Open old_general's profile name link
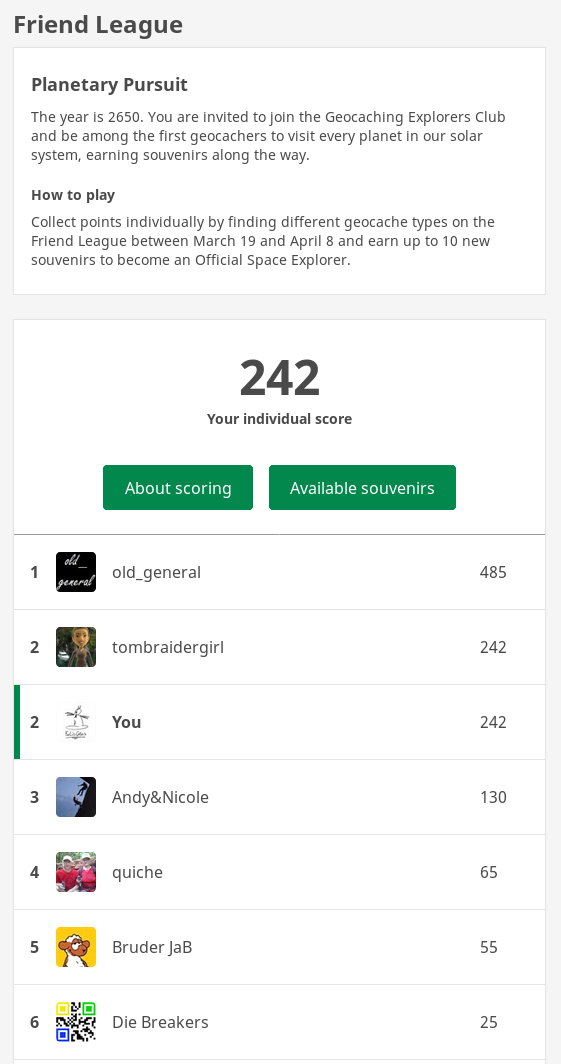Viewport: 561px width, 1064px height. pyautogui.click(x=156, y=572)
